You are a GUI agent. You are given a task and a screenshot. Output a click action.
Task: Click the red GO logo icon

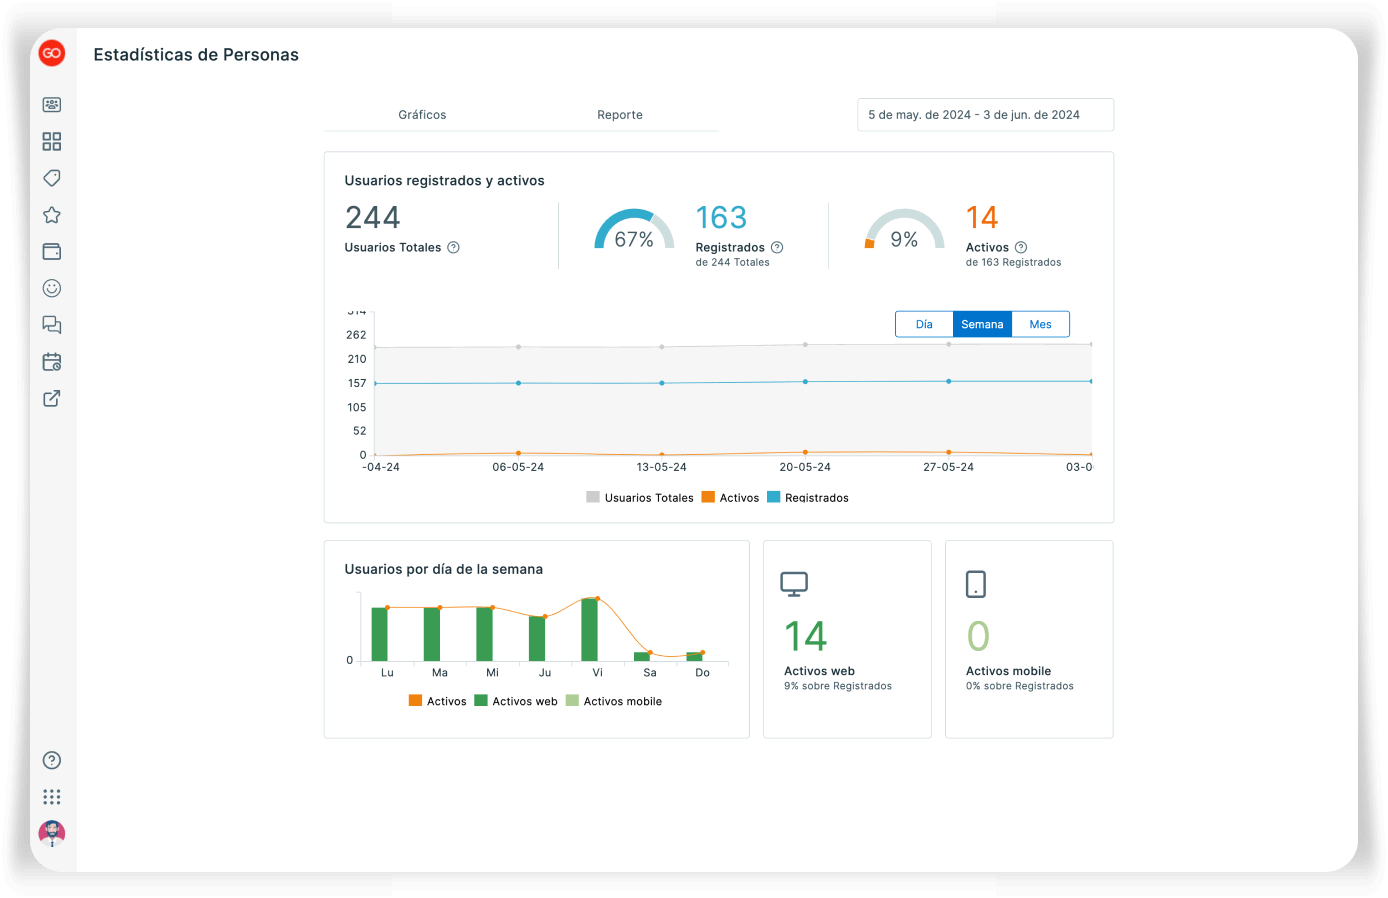tap(52, 53)
